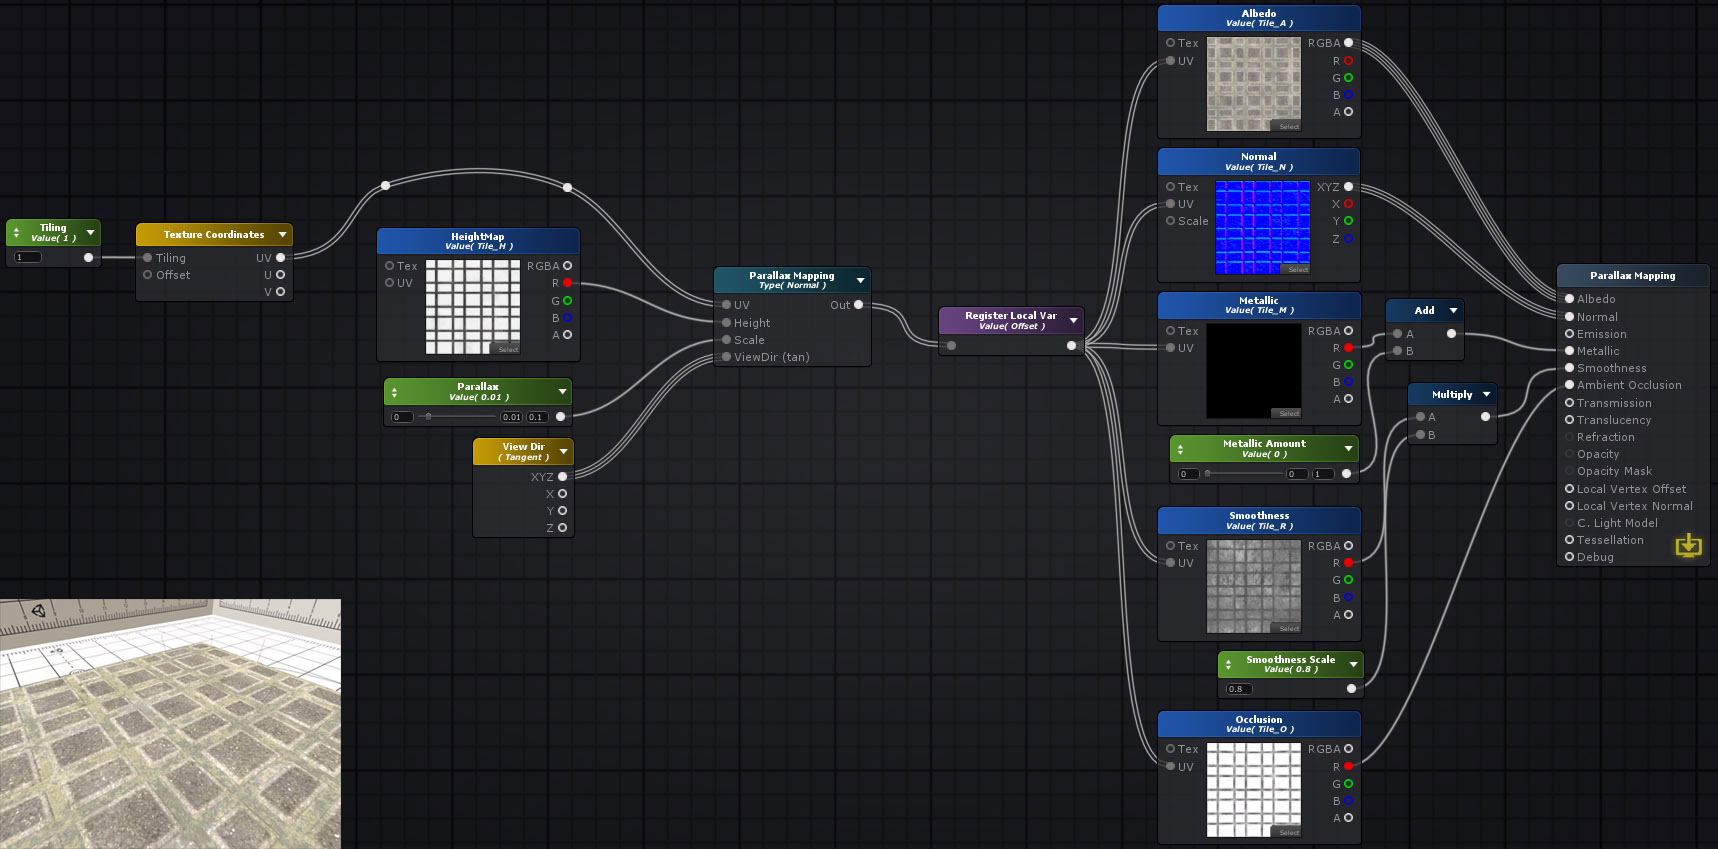Click the Smoothness Scale 0.8 value field
1718x849 pixels.
[1239, 689]
